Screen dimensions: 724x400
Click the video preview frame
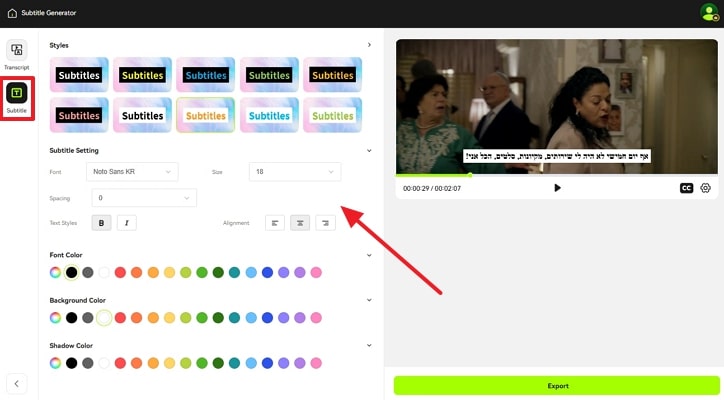(x=557, y=106)
